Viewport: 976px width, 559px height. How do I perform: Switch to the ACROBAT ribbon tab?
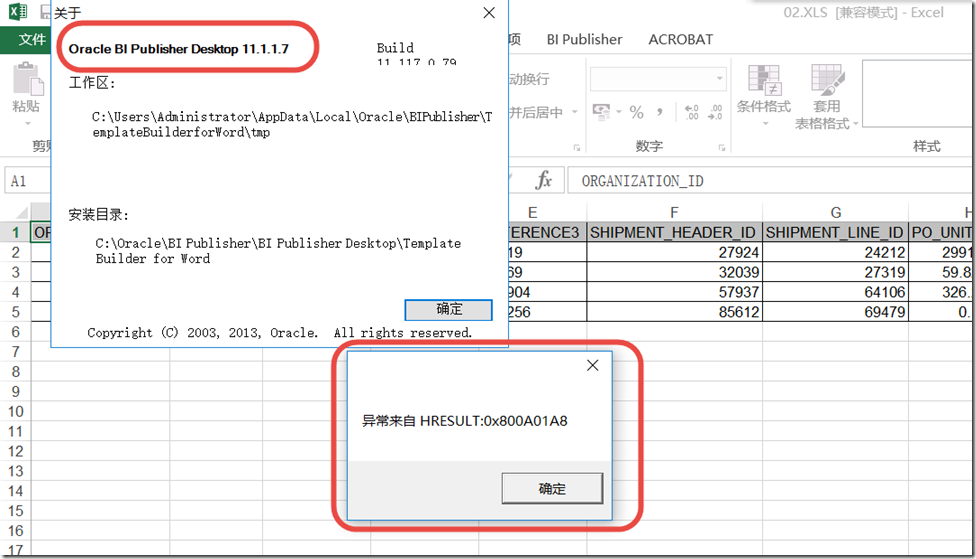click(x=680, y=39)
